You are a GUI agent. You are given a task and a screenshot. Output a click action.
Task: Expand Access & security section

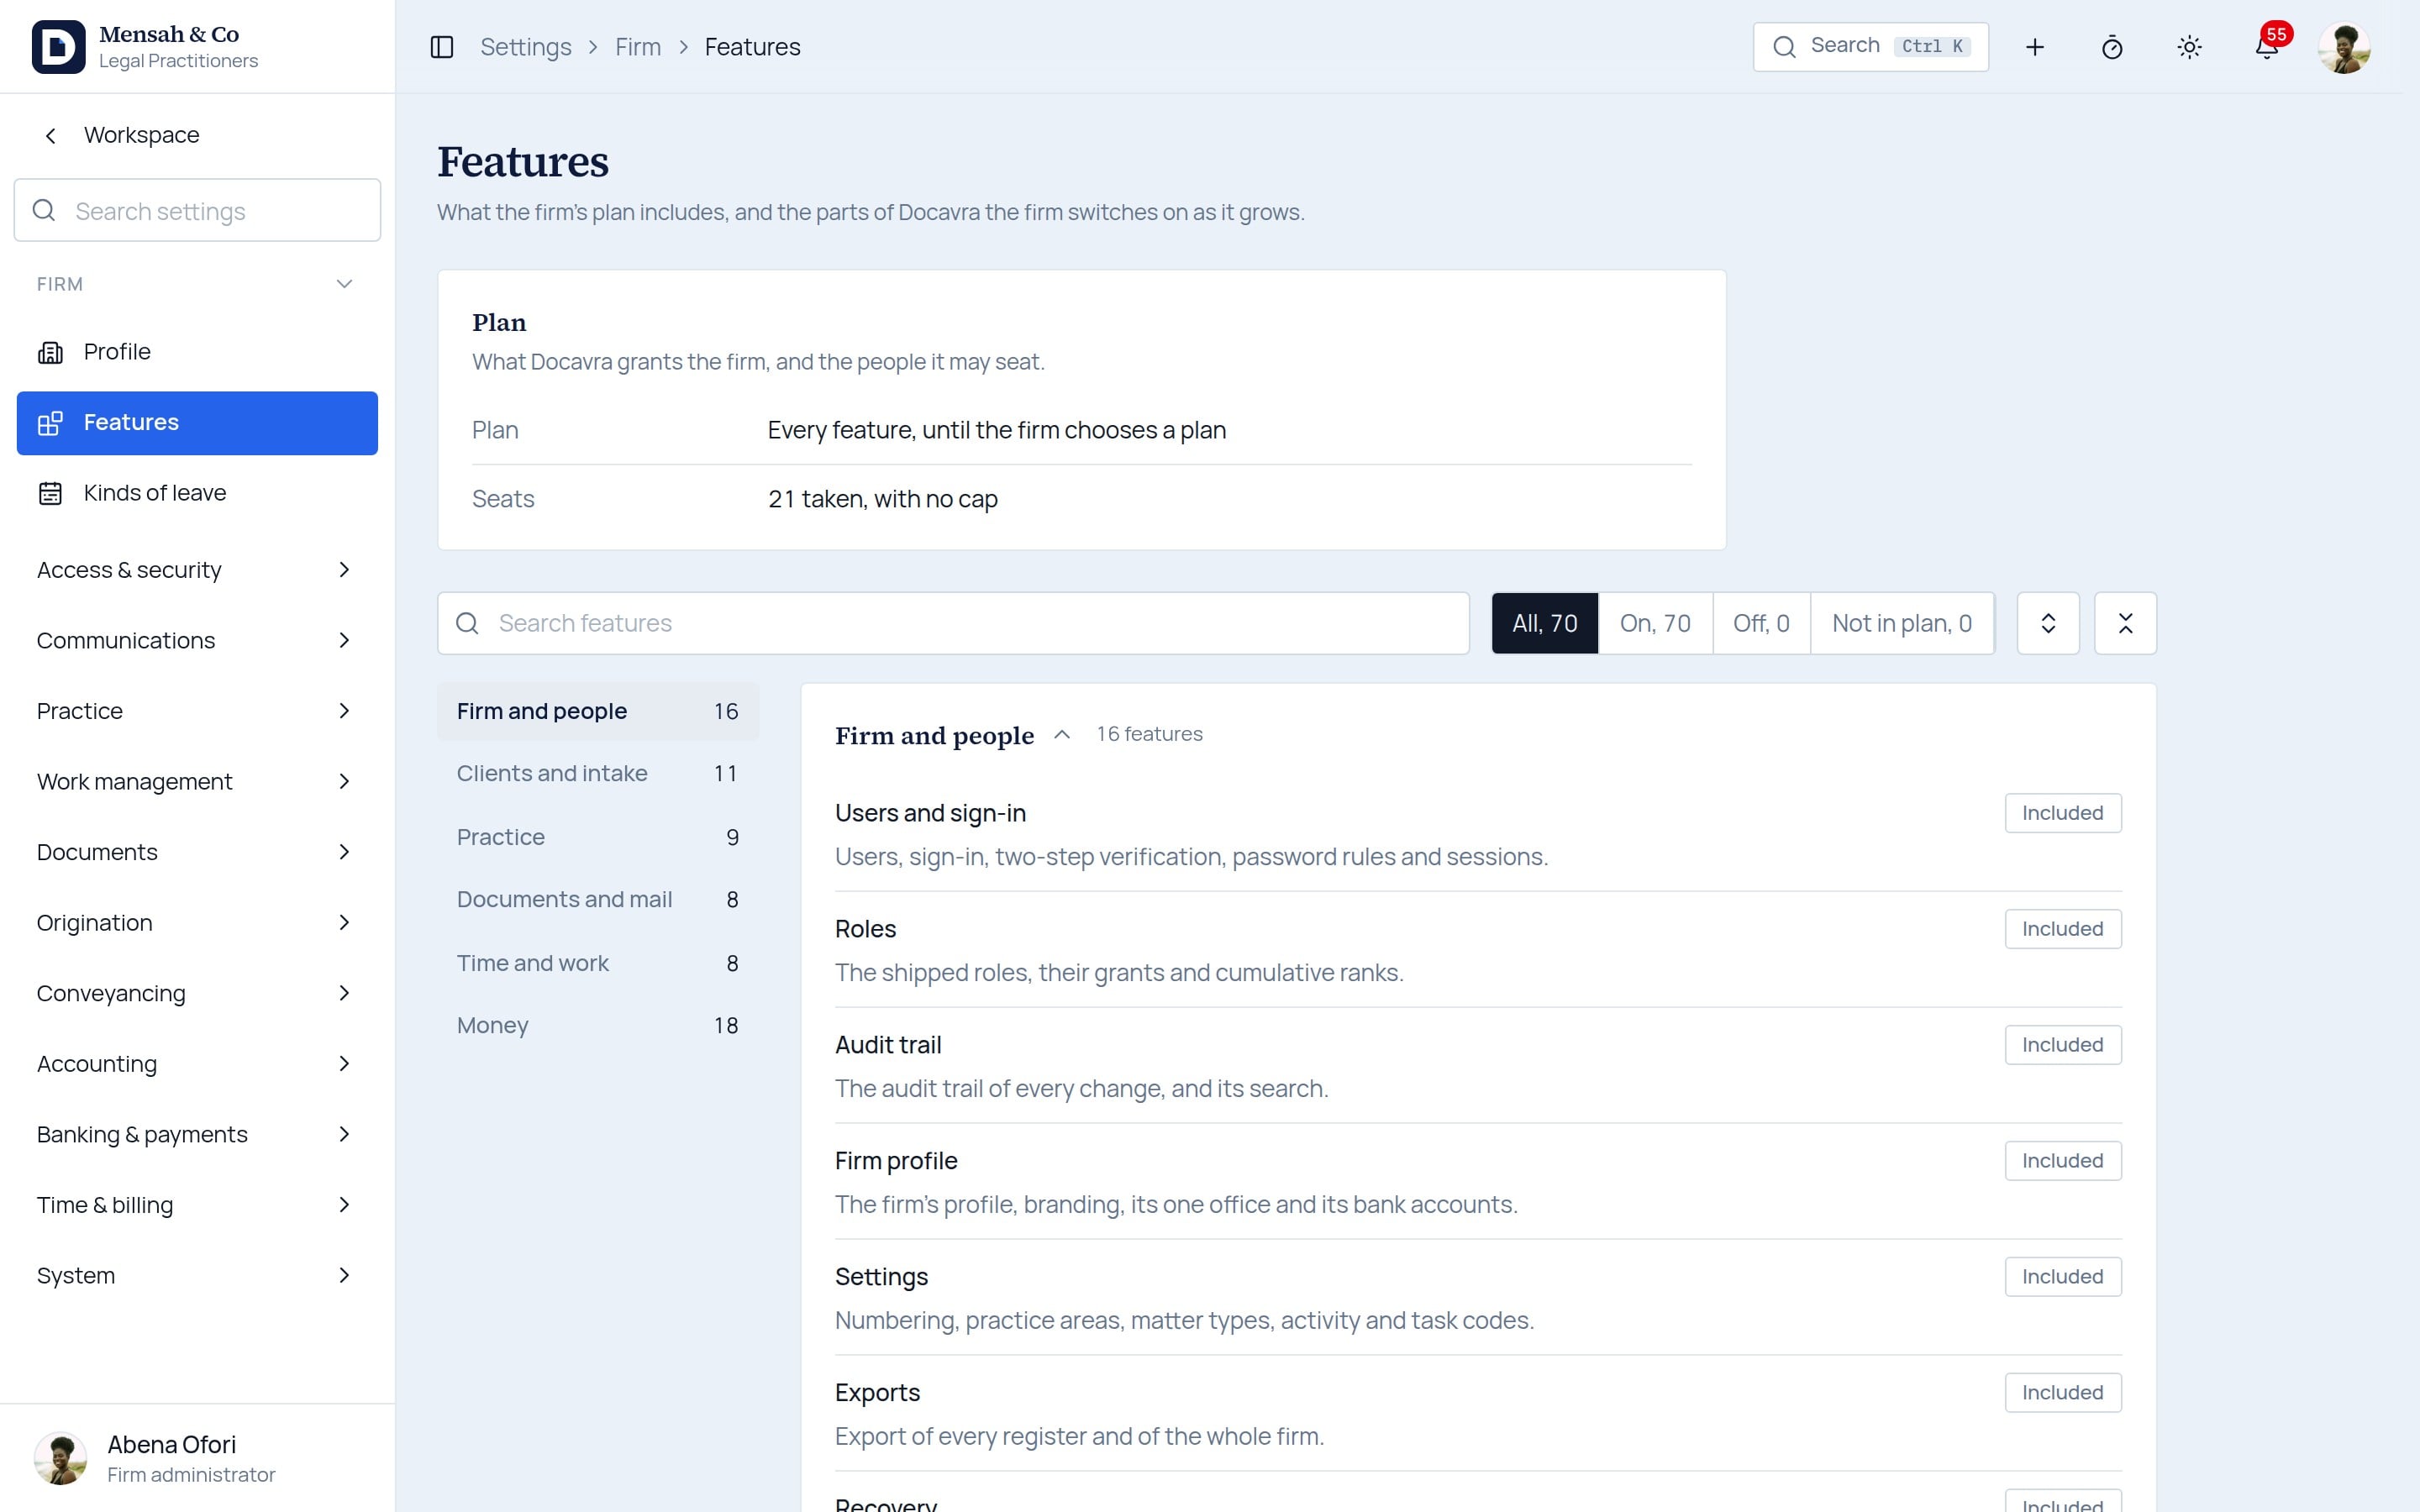point(197,570)
